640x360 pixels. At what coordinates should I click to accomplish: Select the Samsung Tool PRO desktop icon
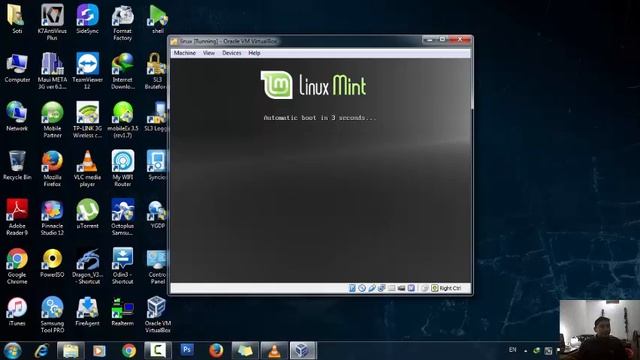pos(52,314)
